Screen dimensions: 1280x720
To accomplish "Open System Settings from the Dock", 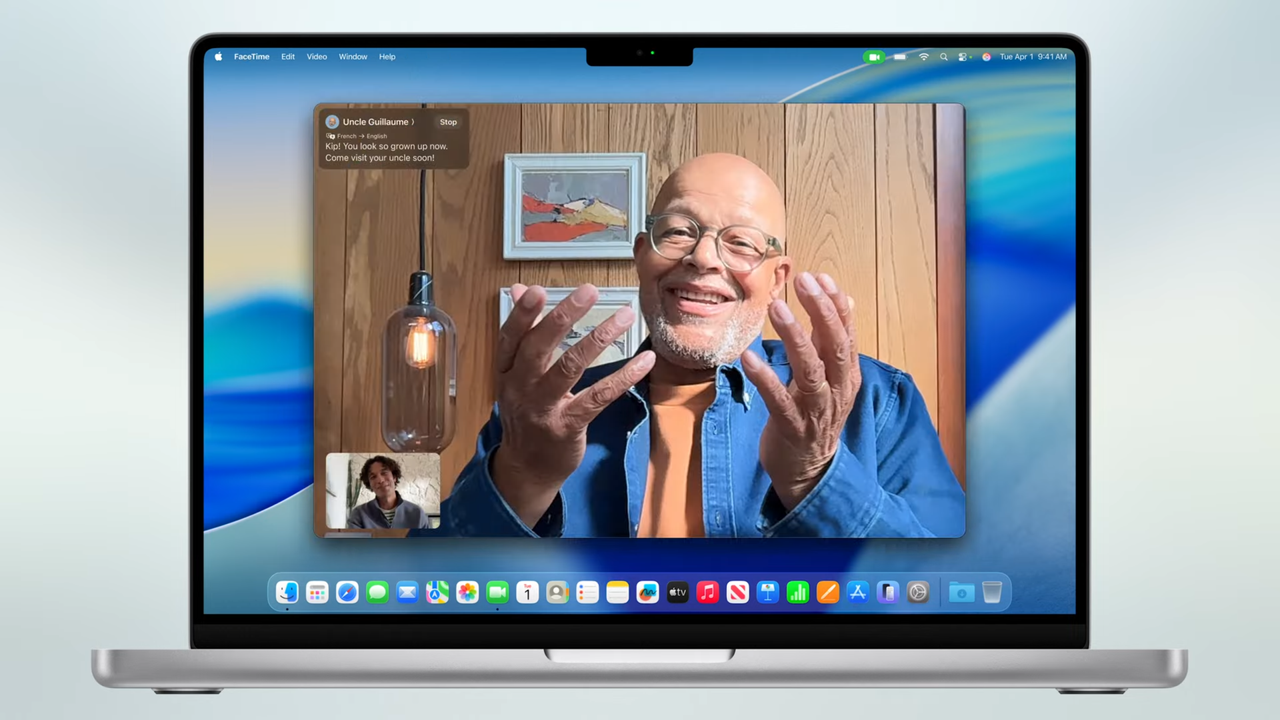I will point(918,592).
